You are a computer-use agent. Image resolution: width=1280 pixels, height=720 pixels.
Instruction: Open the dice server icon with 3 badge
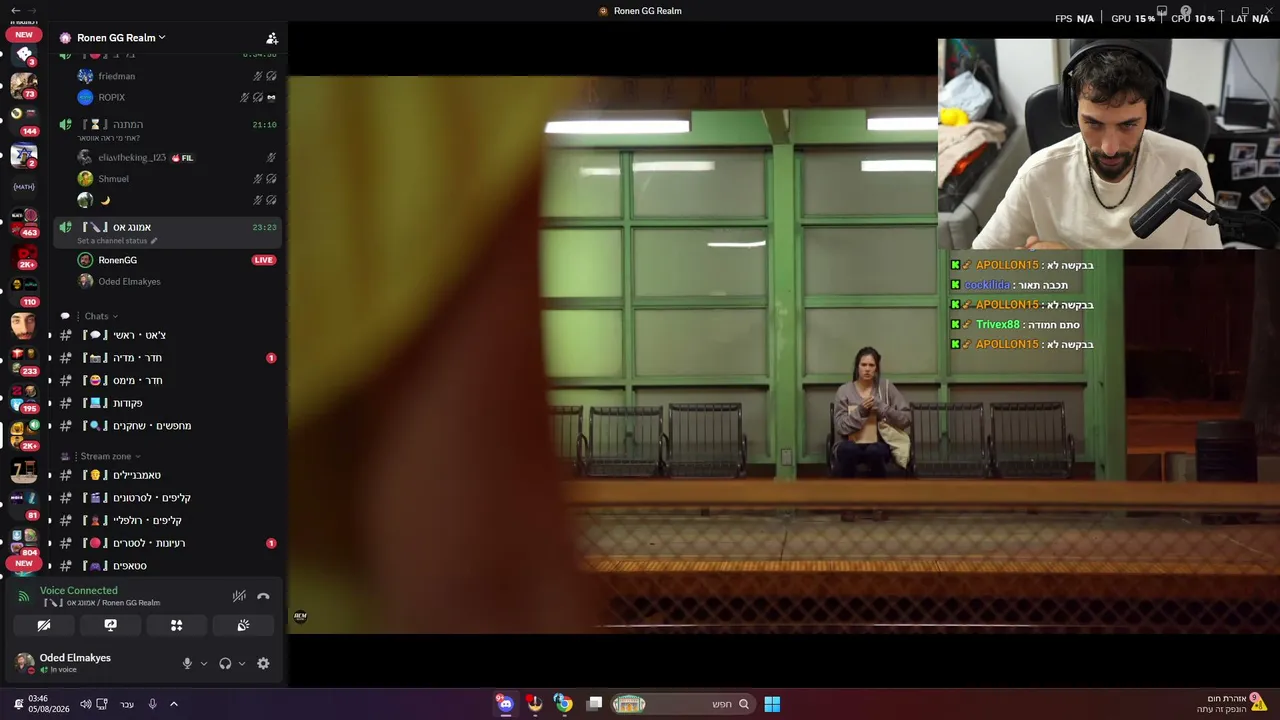24,54
